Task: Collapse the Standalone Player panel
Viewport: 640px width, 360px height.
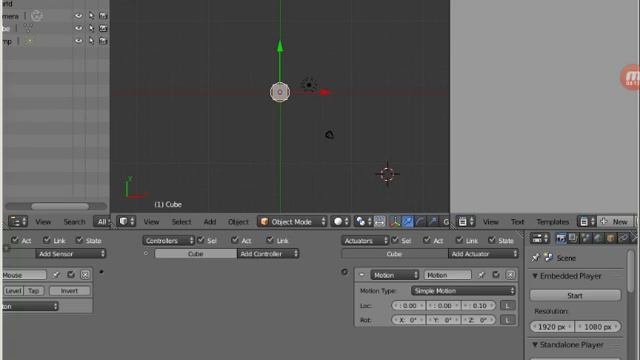Action: tap(535, 344)
